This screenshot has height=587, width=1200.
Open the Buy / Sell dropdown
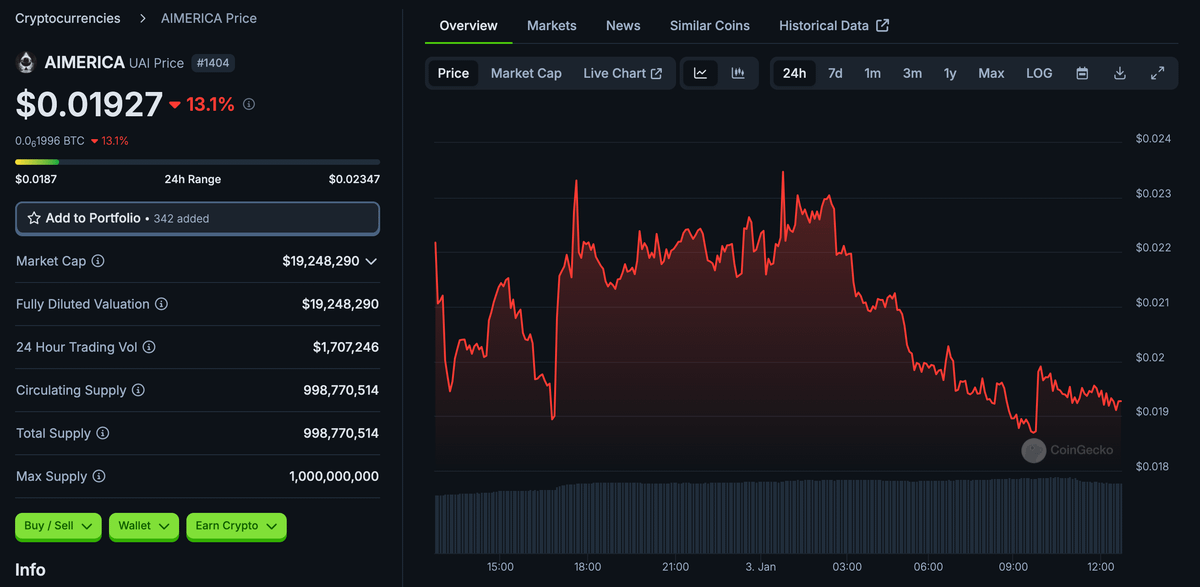[x=58, y=526]
